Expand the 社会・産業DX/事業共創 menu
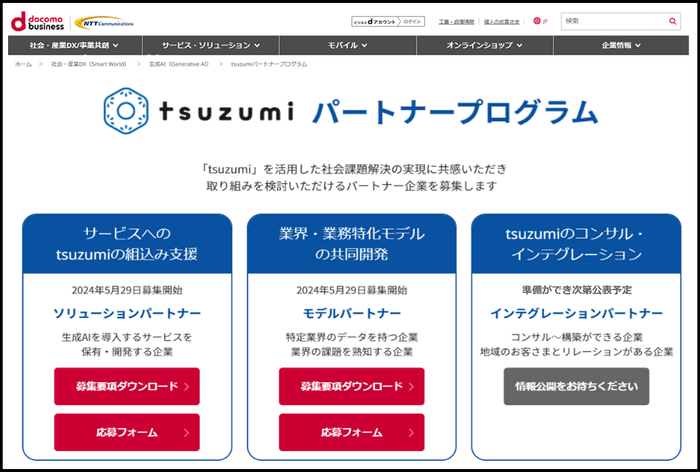This screenshot has height=472, width=700. point(75,45)
